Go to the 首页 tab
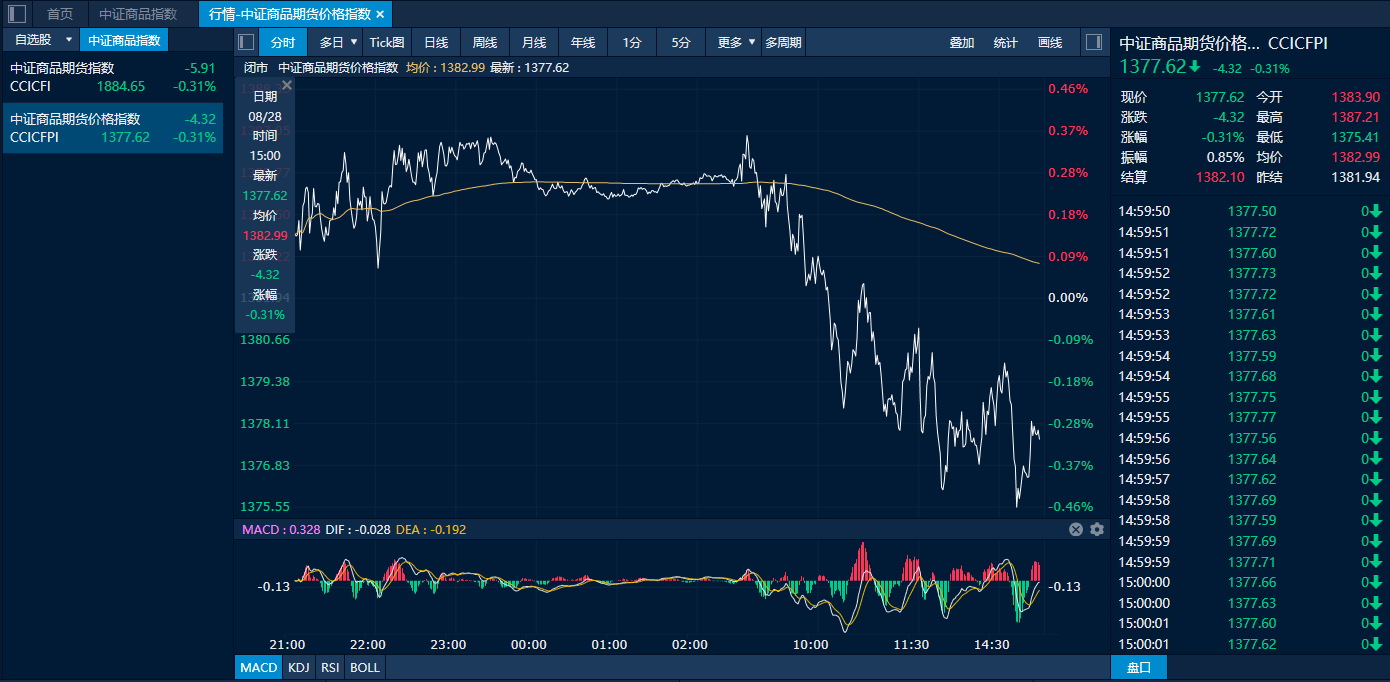The width and height of the screenshot is (1390, 682). click(60, 14)
